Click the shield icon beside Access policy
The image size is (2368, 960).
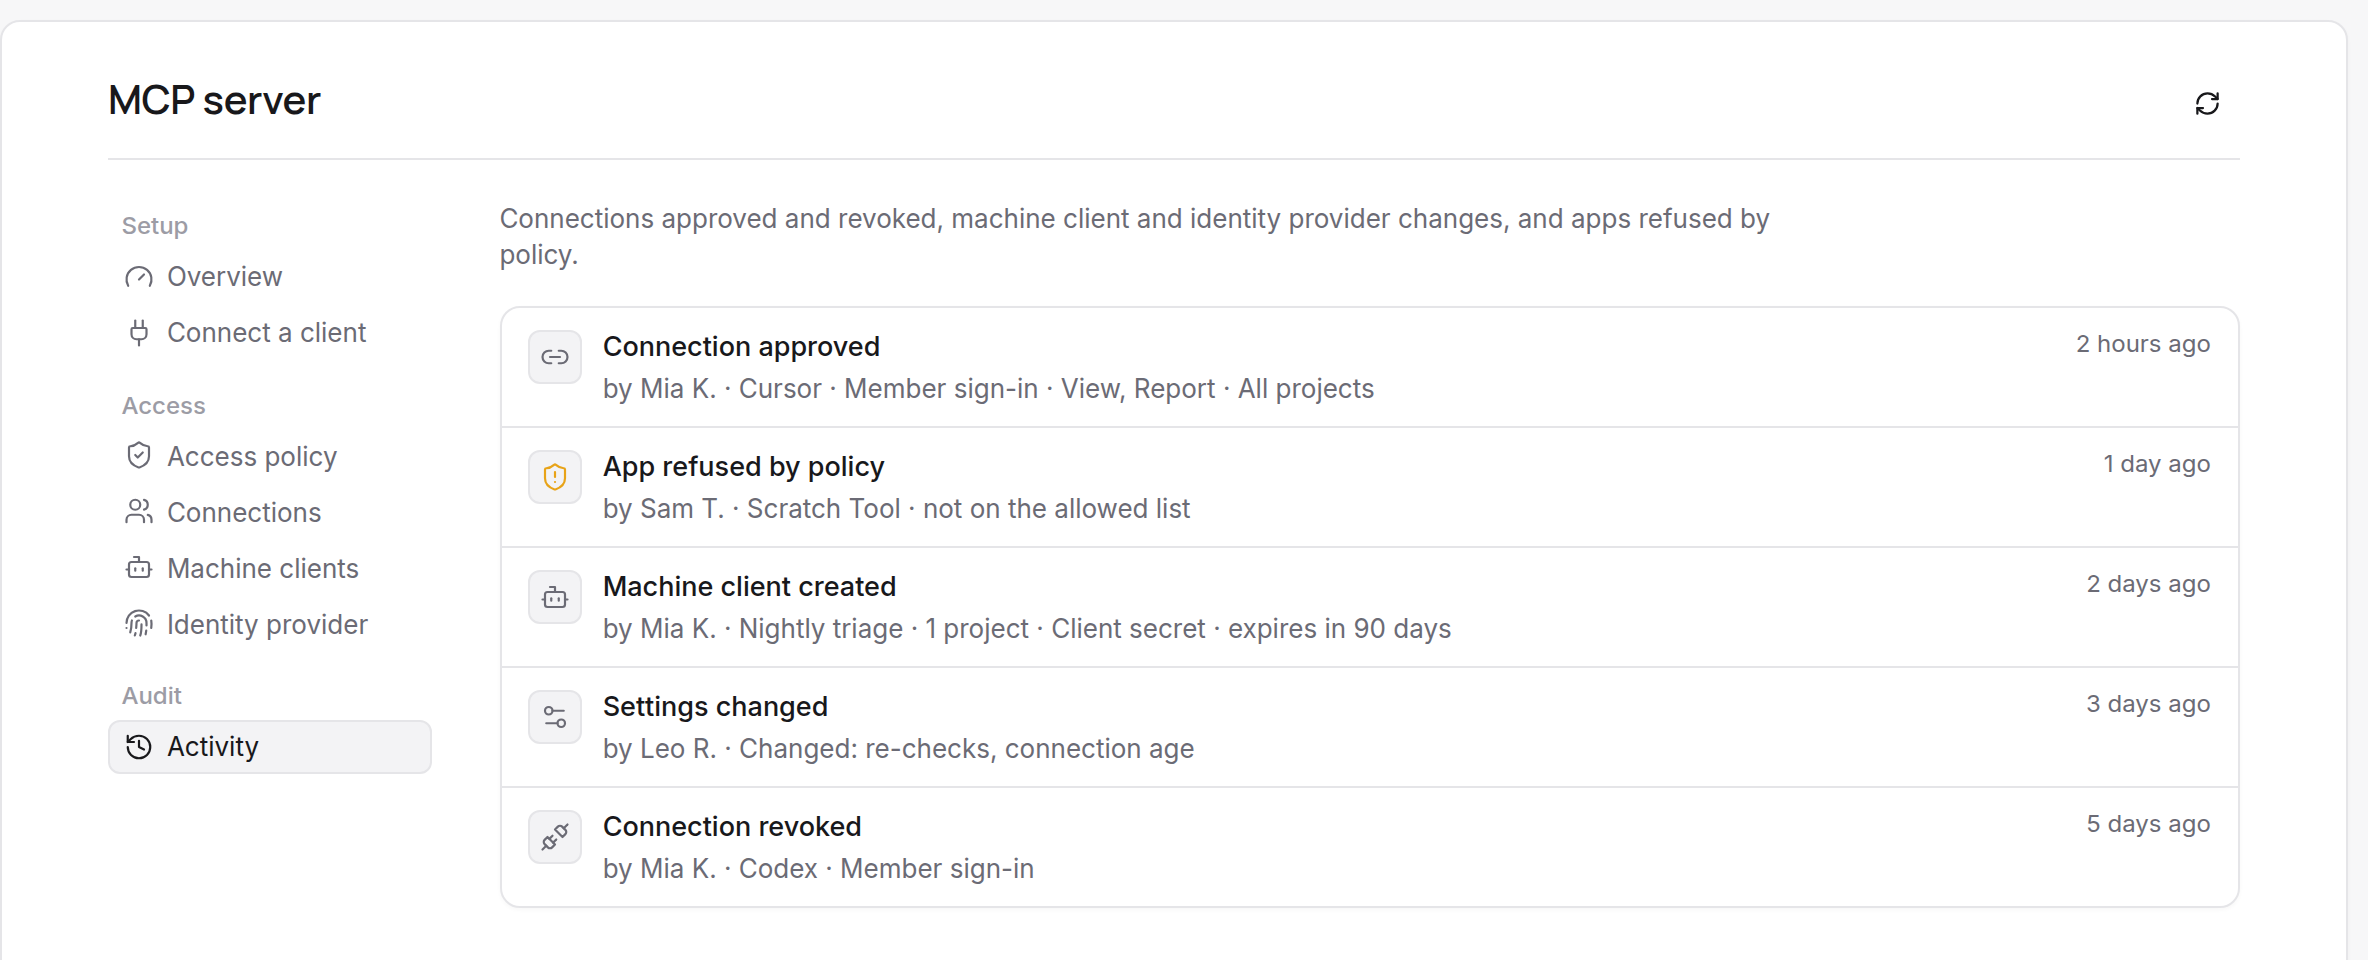coord(139,456)
